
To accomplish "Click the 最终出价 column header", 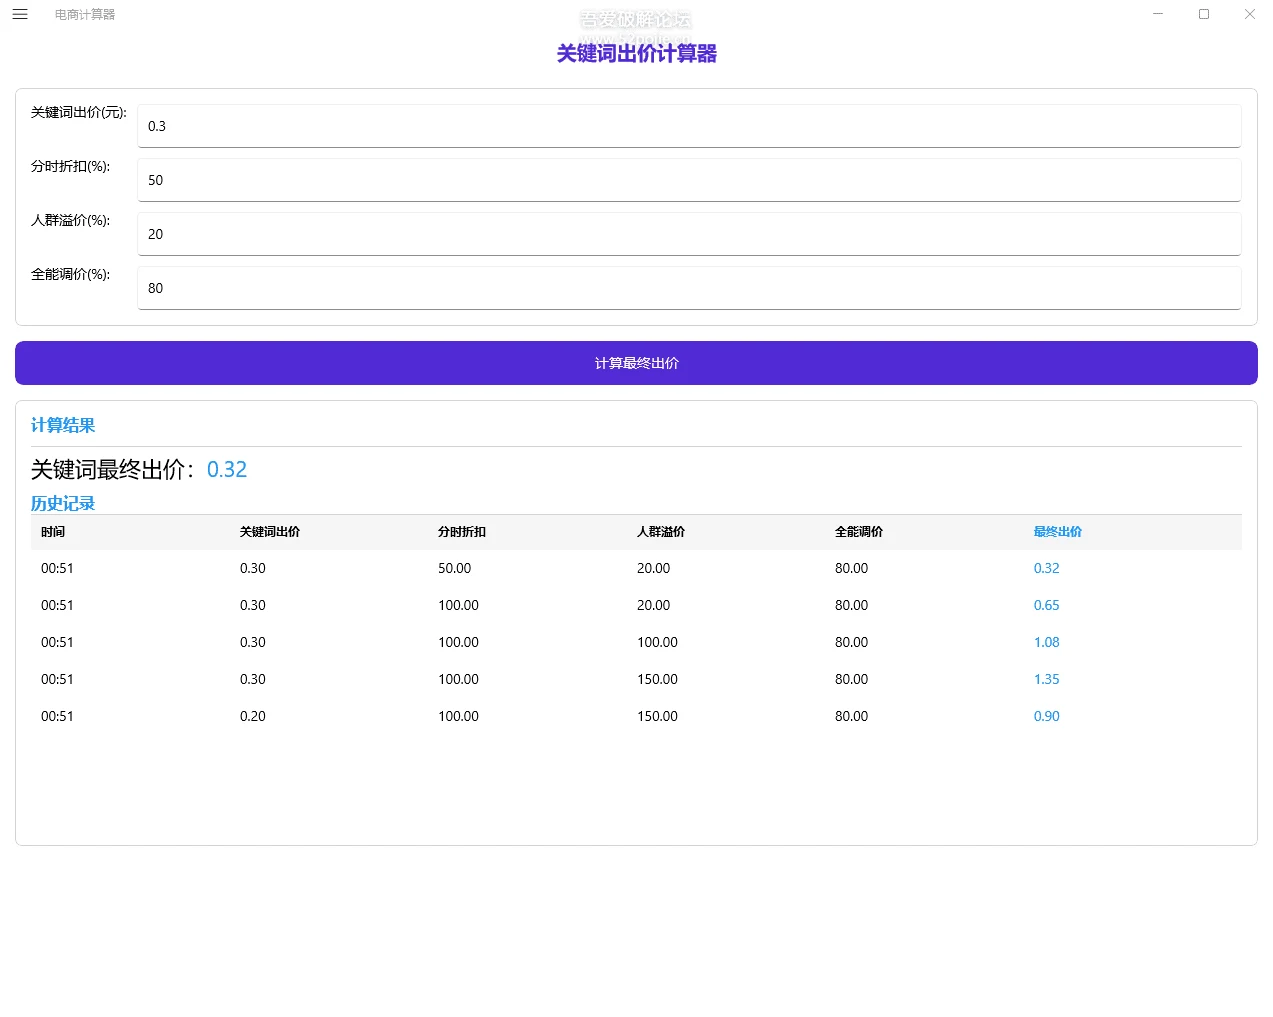I will pyautogui.click(x=1057, y=531).
